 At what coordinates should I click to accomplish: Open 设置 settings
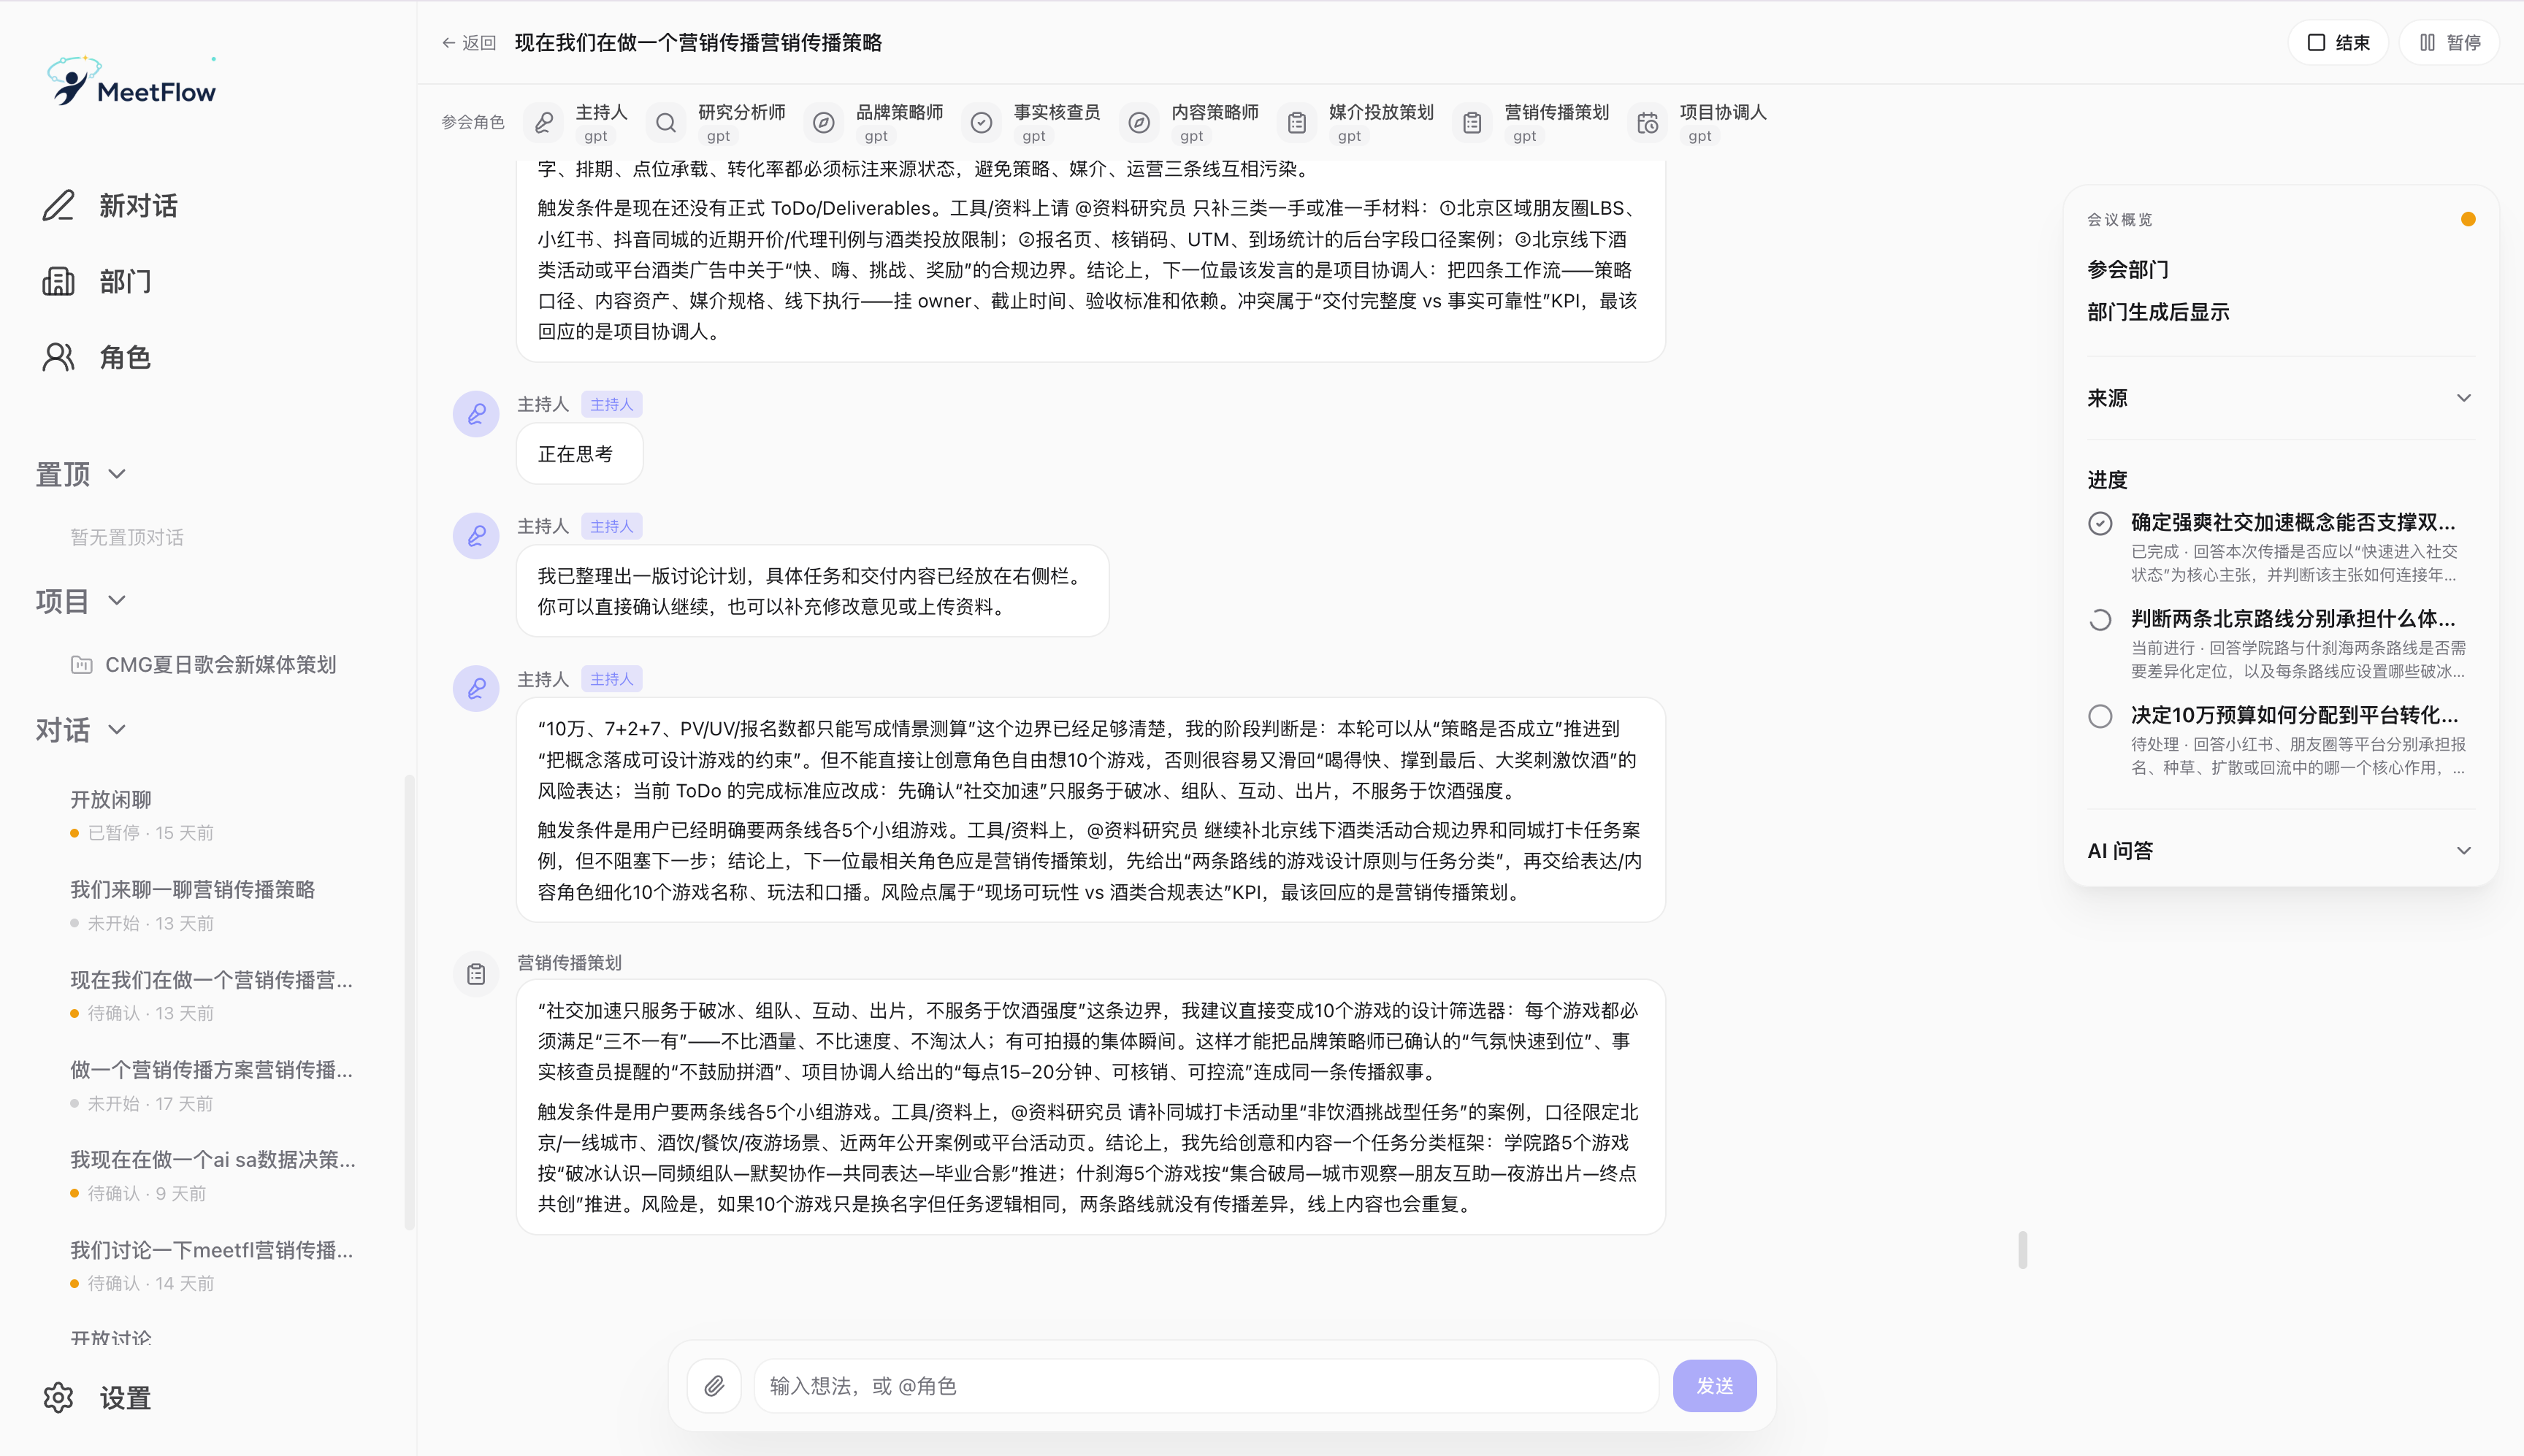[x=97, y=1397]
